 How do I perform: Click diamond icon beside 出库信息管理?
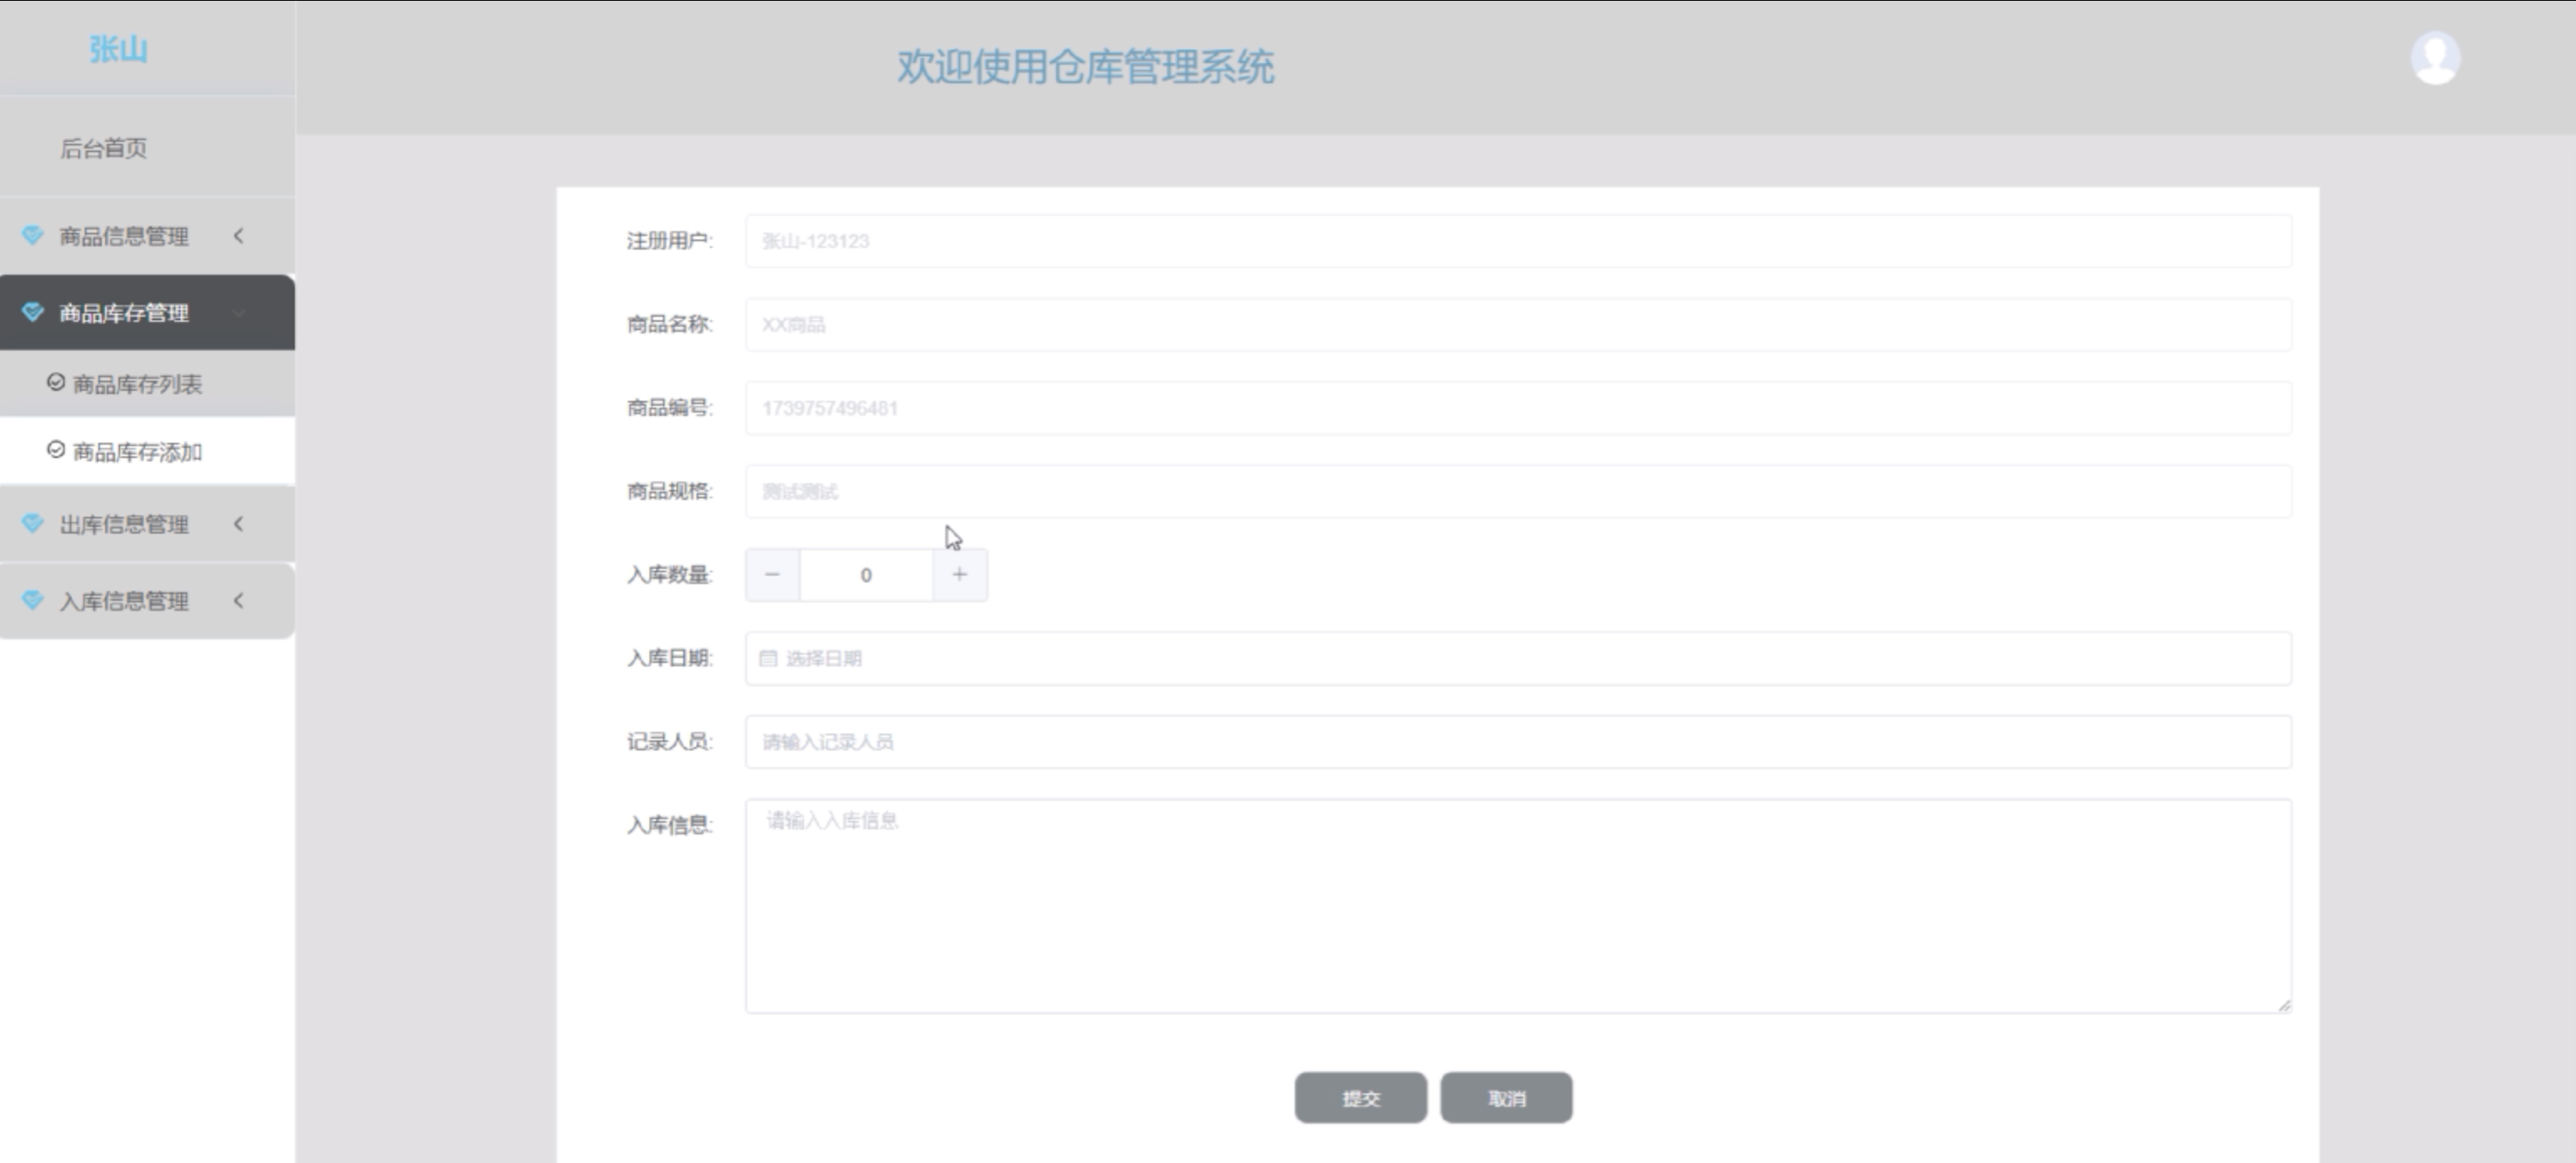coord(33,523)
